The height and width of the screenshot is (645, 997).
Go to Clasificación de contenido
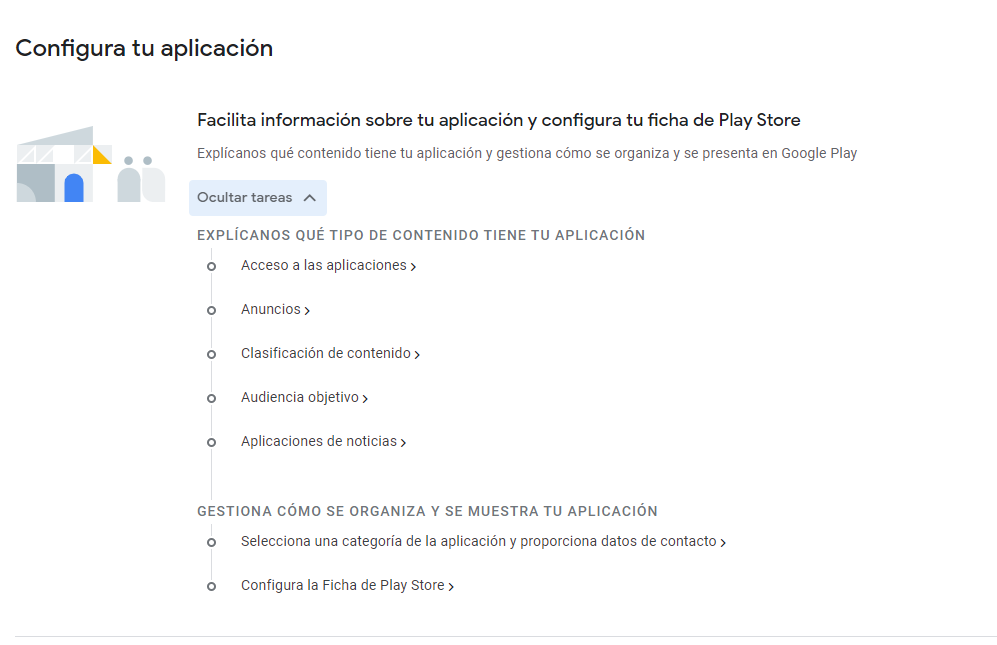[325, 354]
